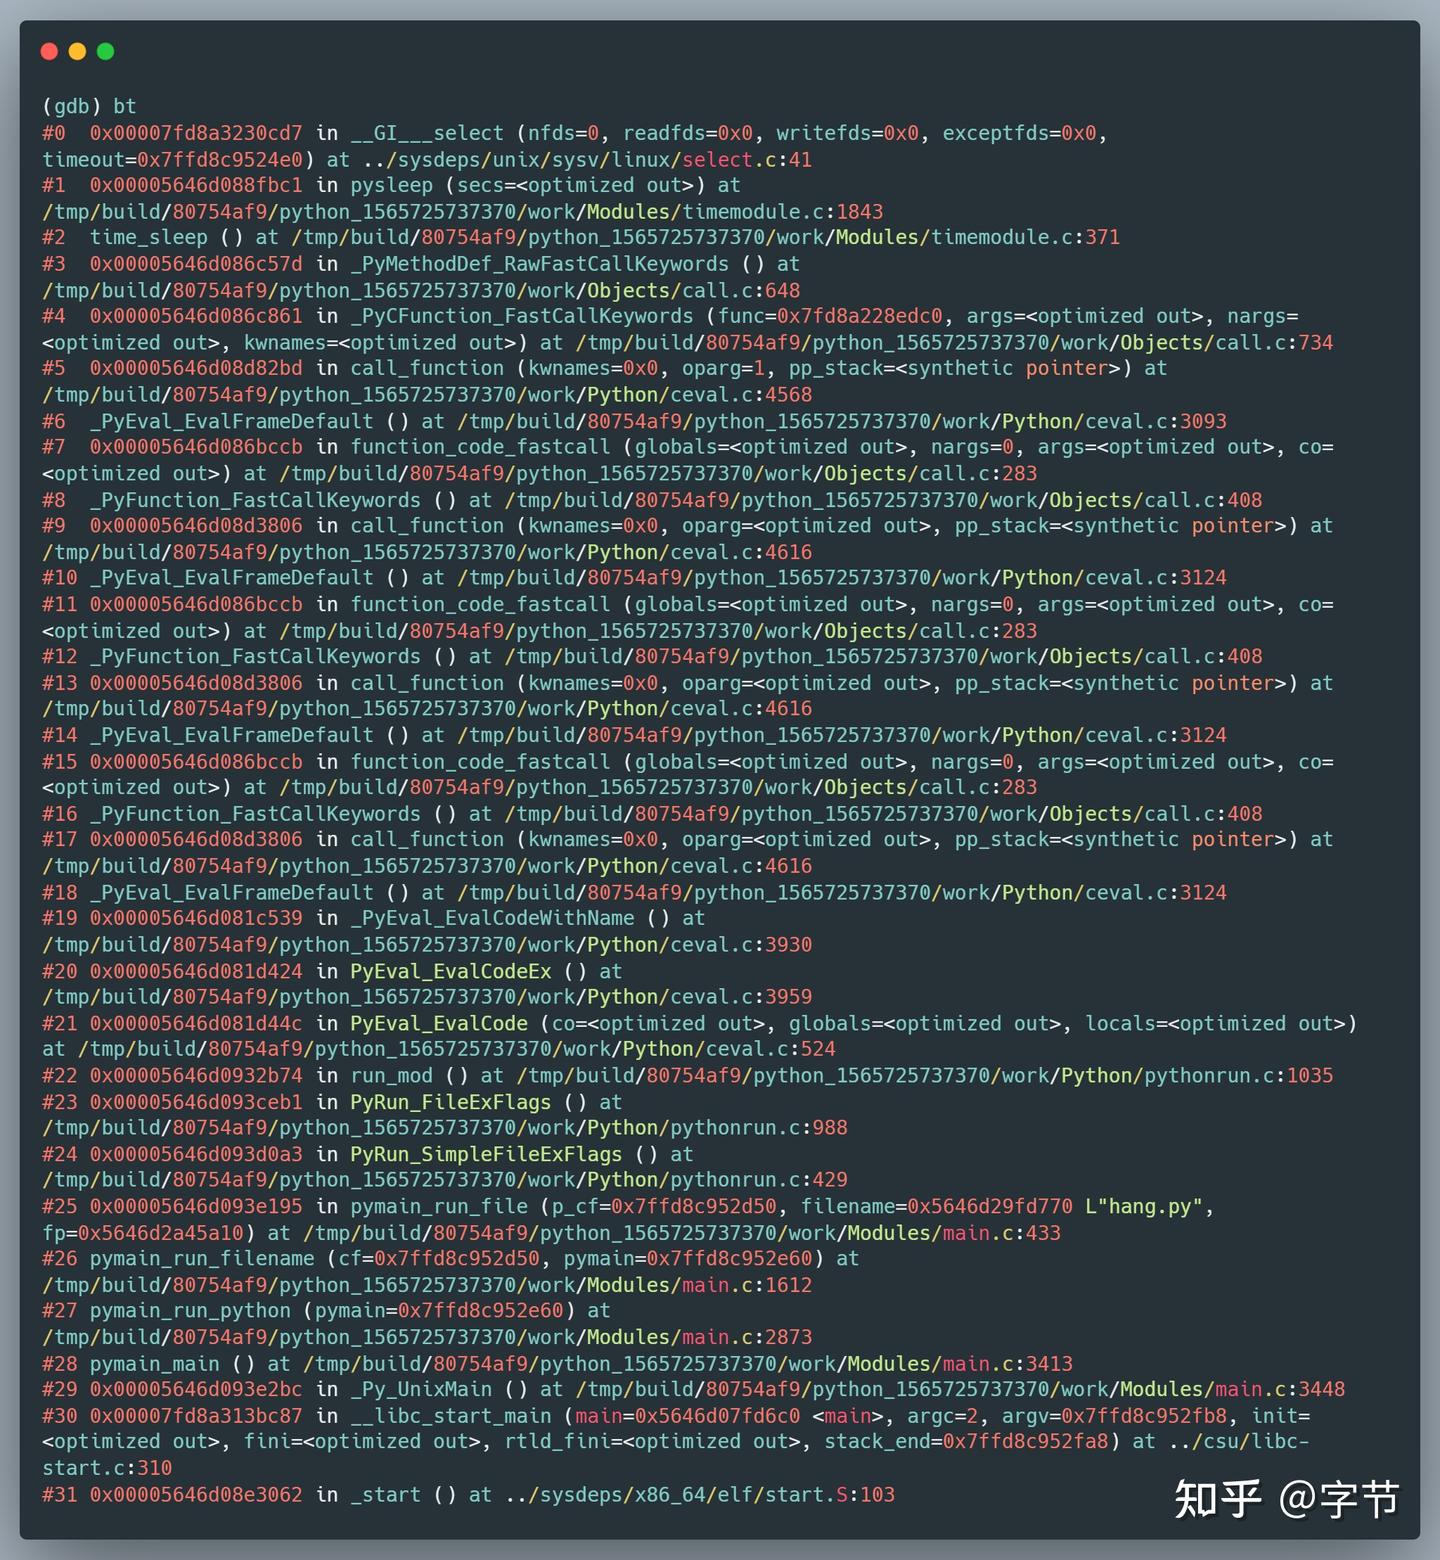The width and height of the screenshot is (1440, 1560).
Task: Click the yellow minimize window button
Action: pyautogui.click(x=78, y=50)
